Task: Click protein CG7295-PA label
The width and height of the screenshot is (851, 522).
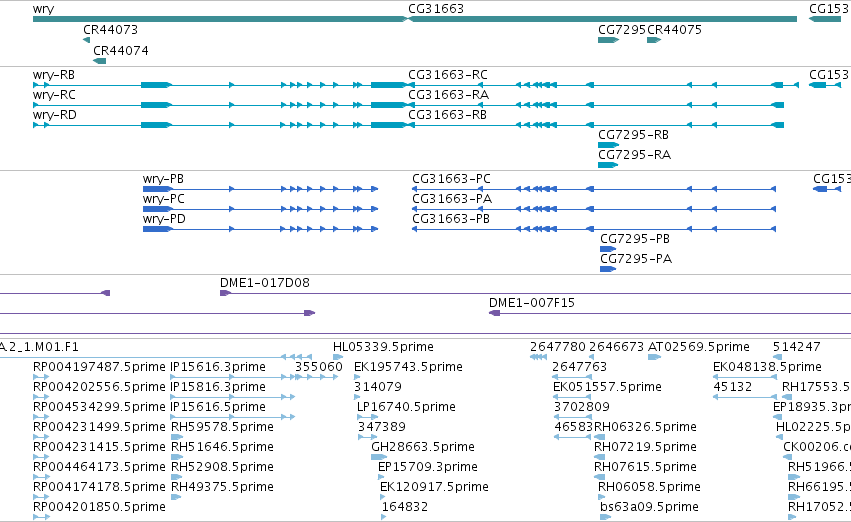Action: (x=636, y=259)
